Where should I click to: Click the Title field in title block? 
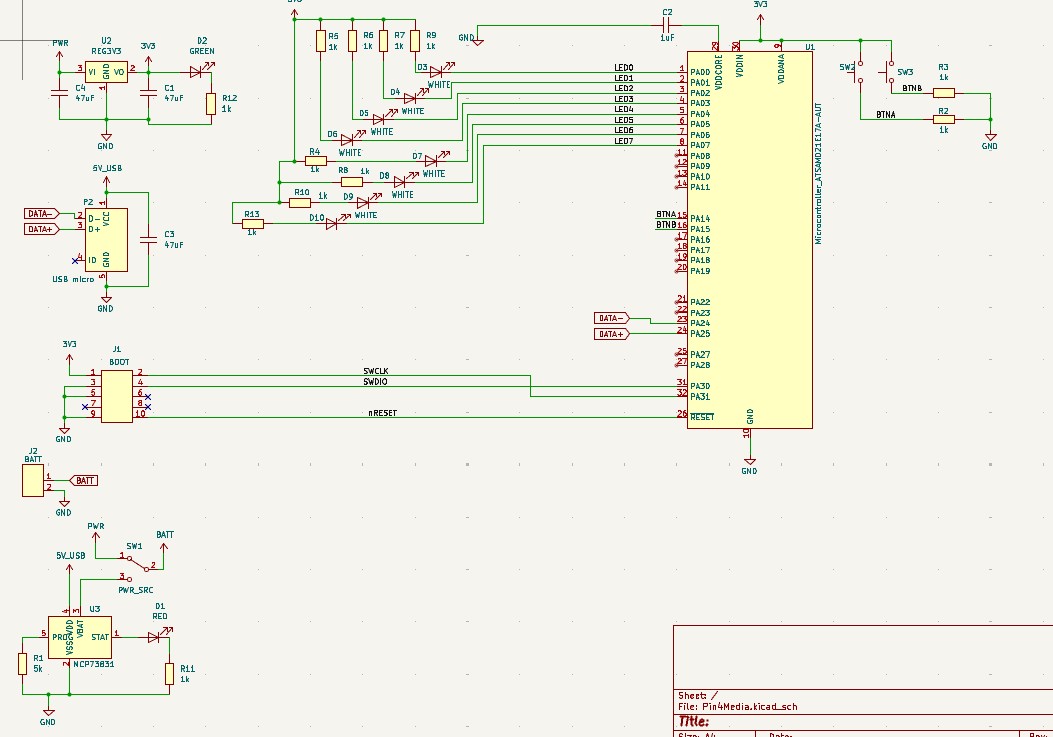coord(695,721)
